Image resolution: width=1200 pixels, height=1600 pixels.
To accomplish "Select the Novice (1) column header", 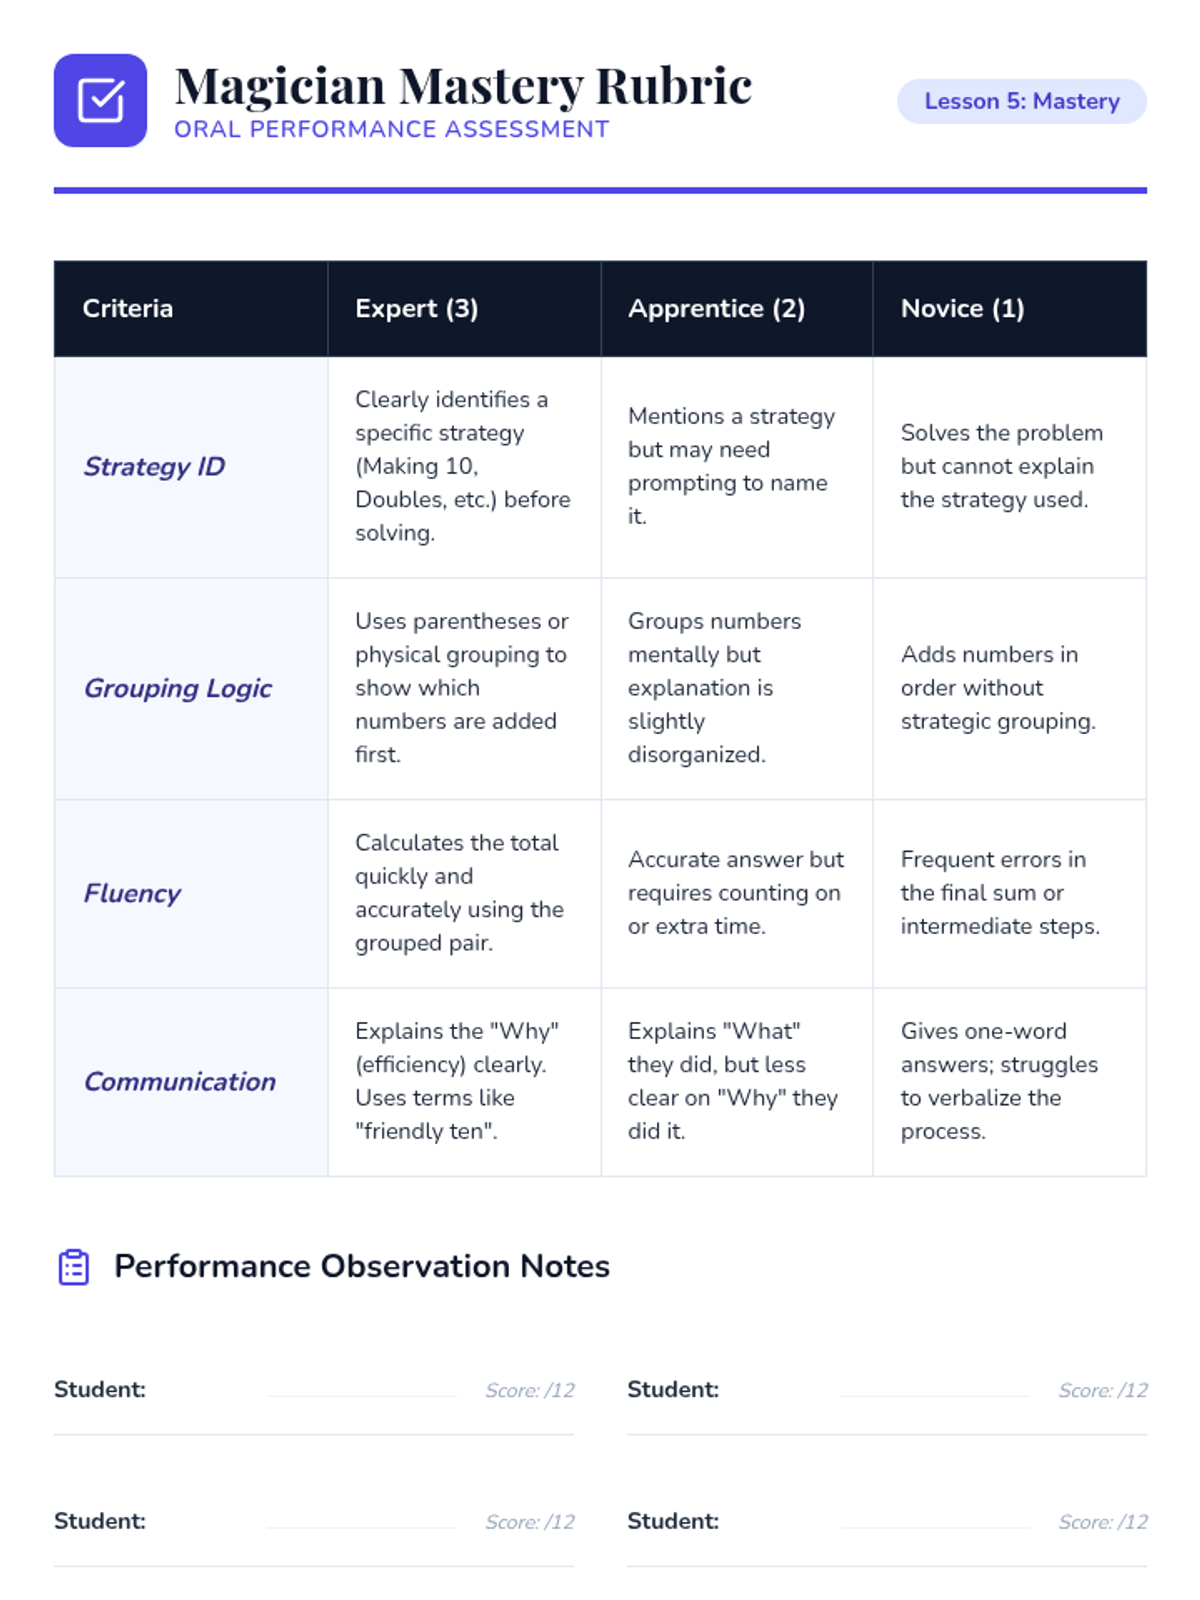I will [x=1010, y=308].
